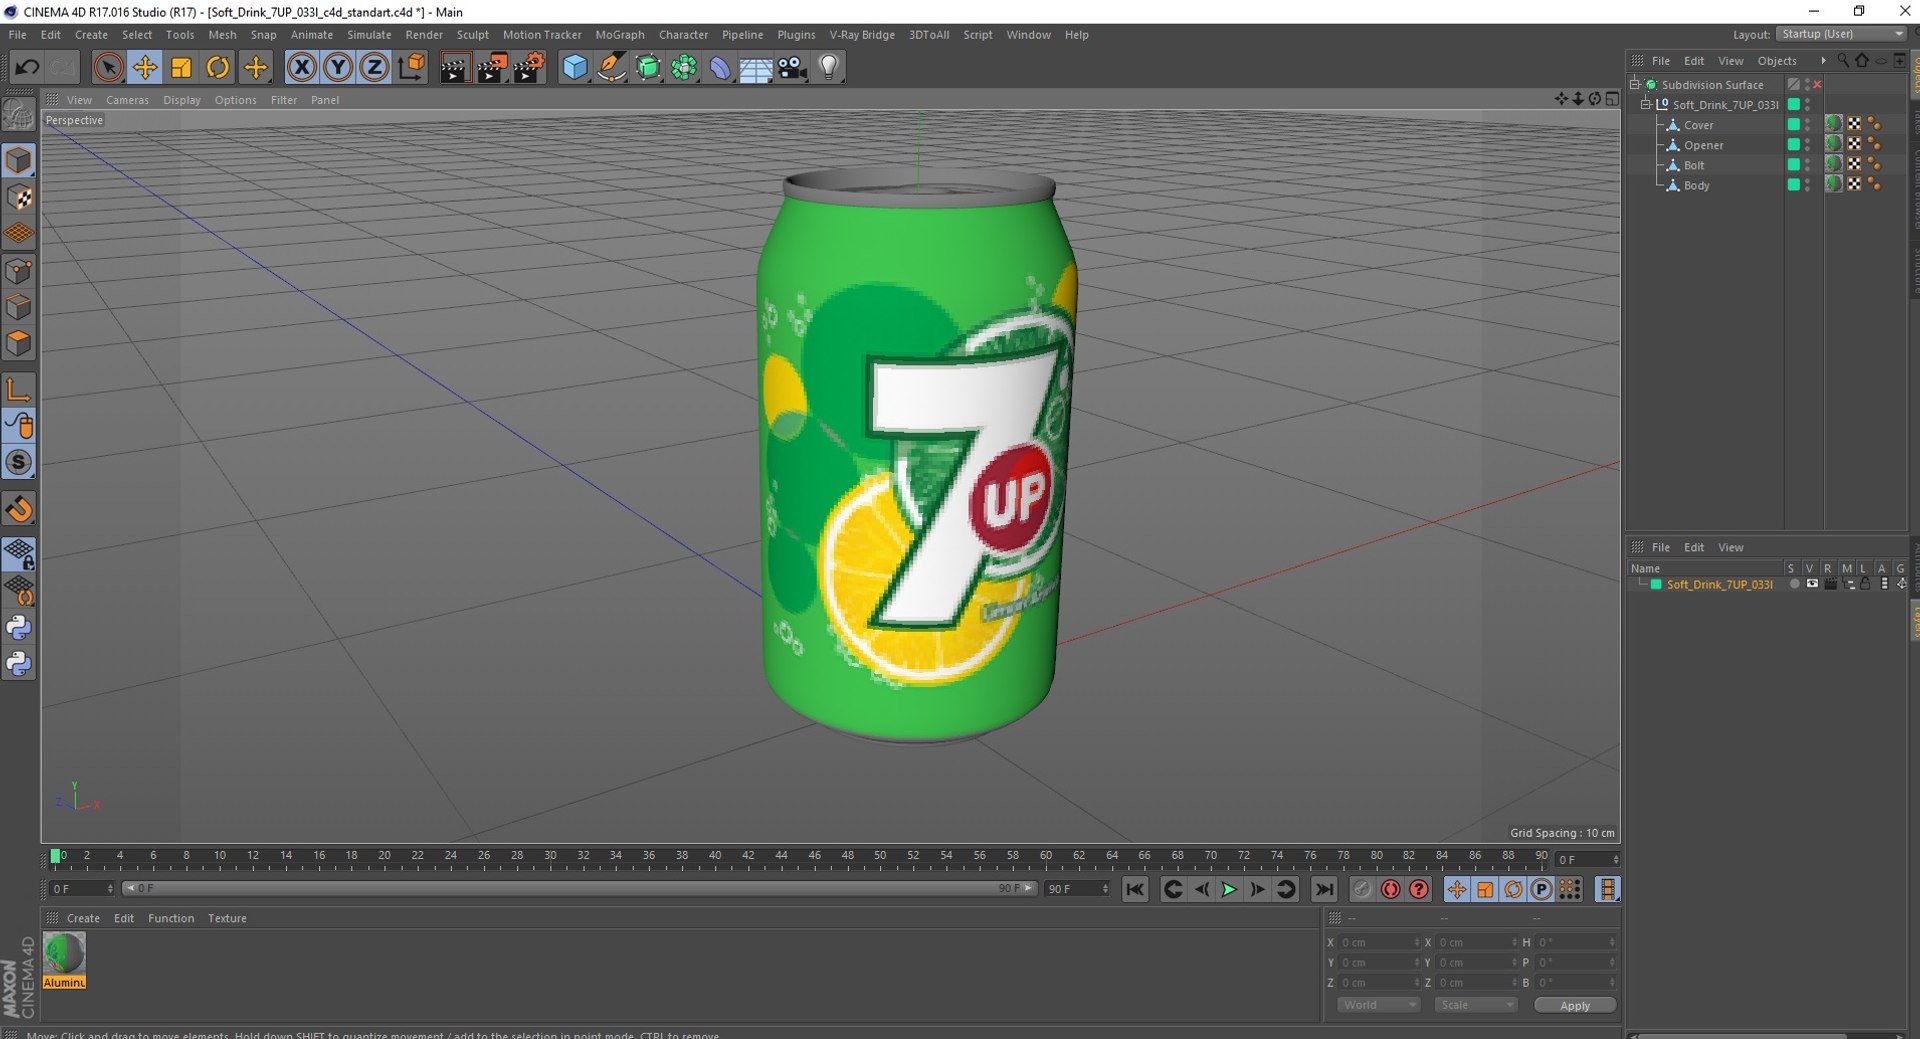This screenshot has height=1039, width=1920.
Task: Open the Deformer objects icon
Action: click(720, 67)
